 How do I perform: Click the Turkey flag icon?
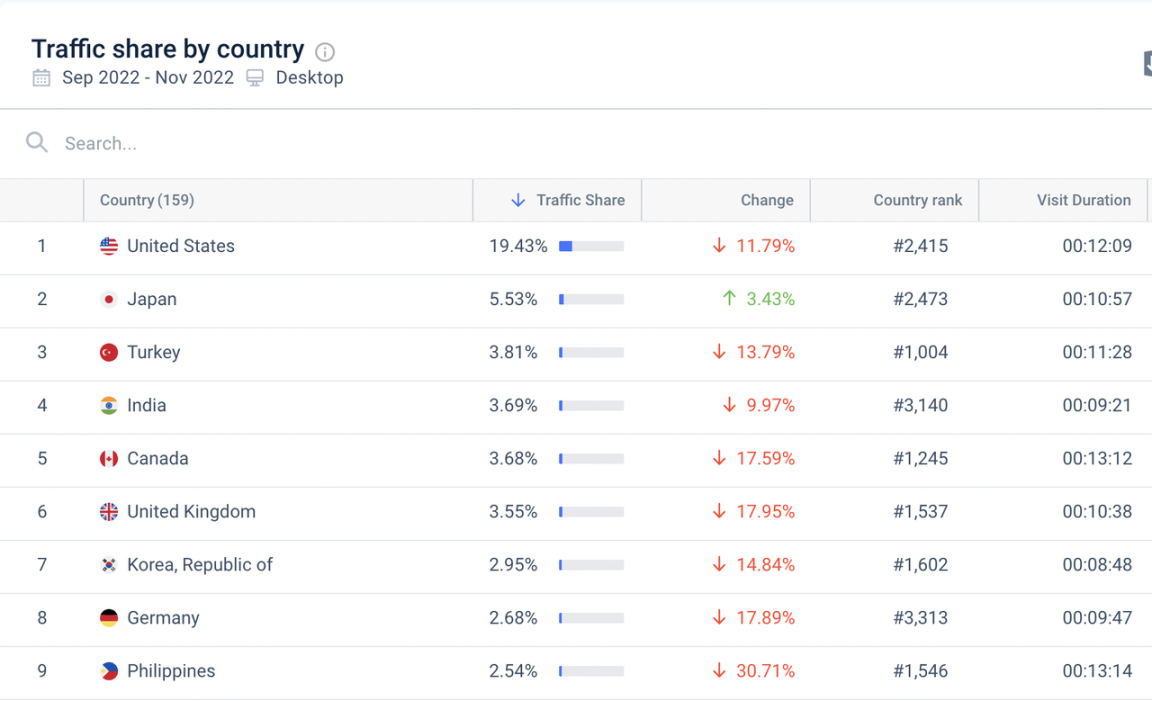click(109, 352)
